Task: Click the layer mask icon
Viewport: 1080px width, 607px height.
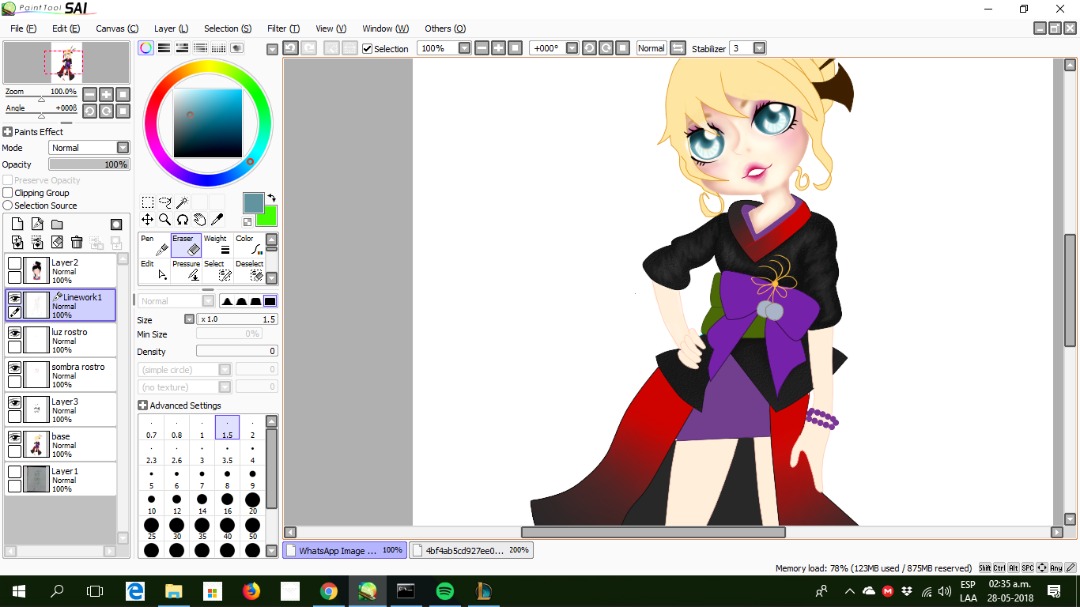Action: click(x=116, y=224)
